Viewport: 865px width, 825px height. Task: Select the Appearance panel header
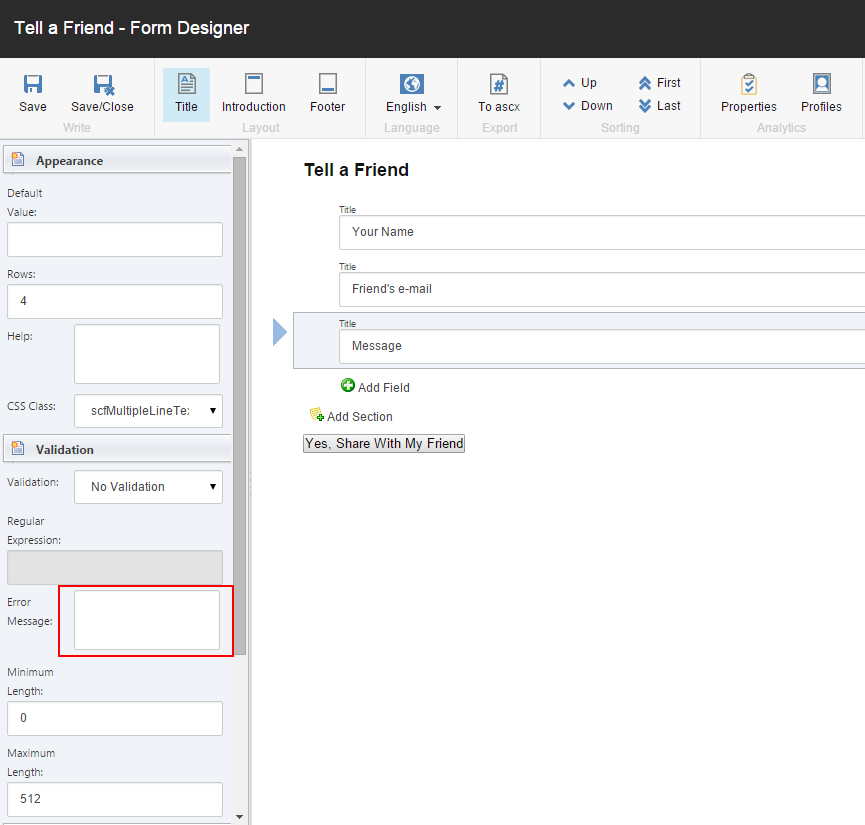68,160
